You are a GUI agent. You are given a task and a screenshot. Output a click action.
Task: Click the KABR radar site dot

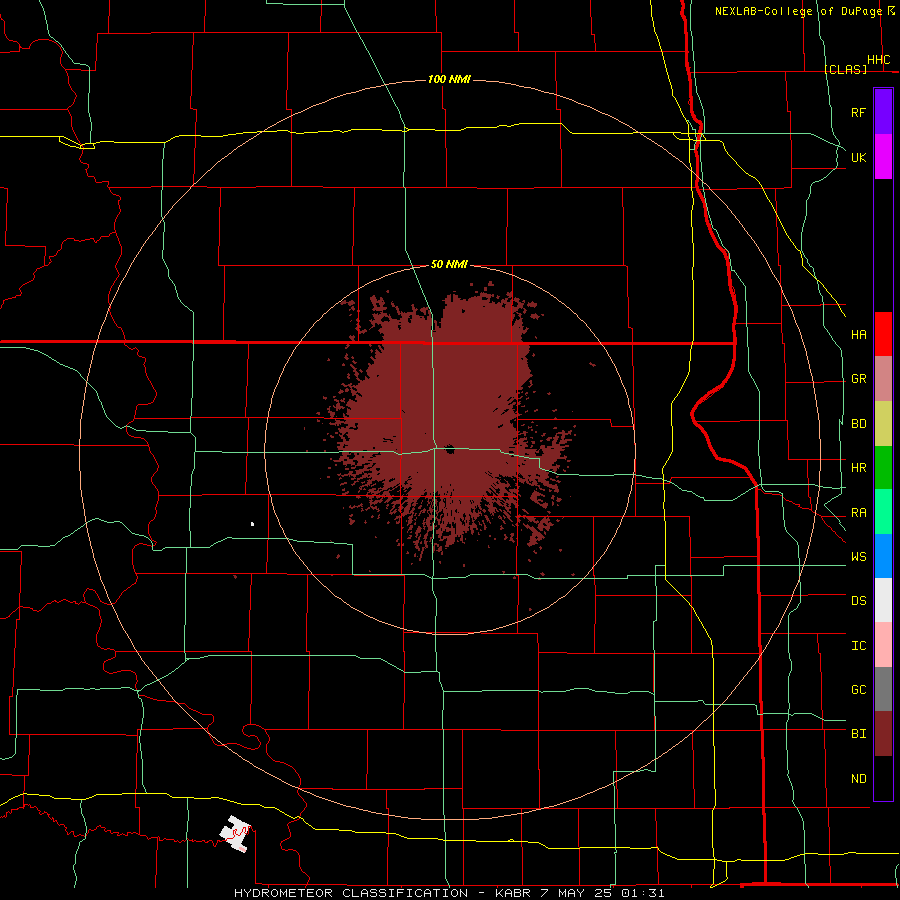(x=449, y=449)
